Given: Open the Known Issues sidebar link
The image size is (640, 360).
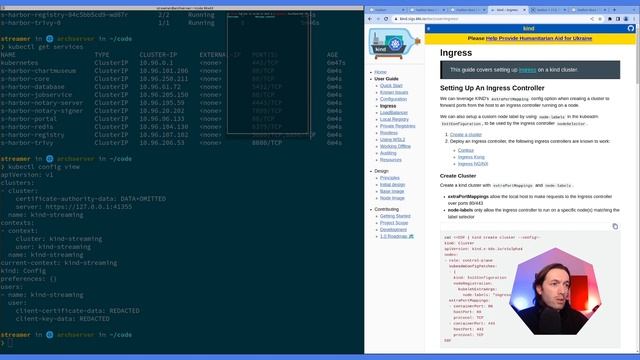Looking at the screenshot, I should 394,93.
